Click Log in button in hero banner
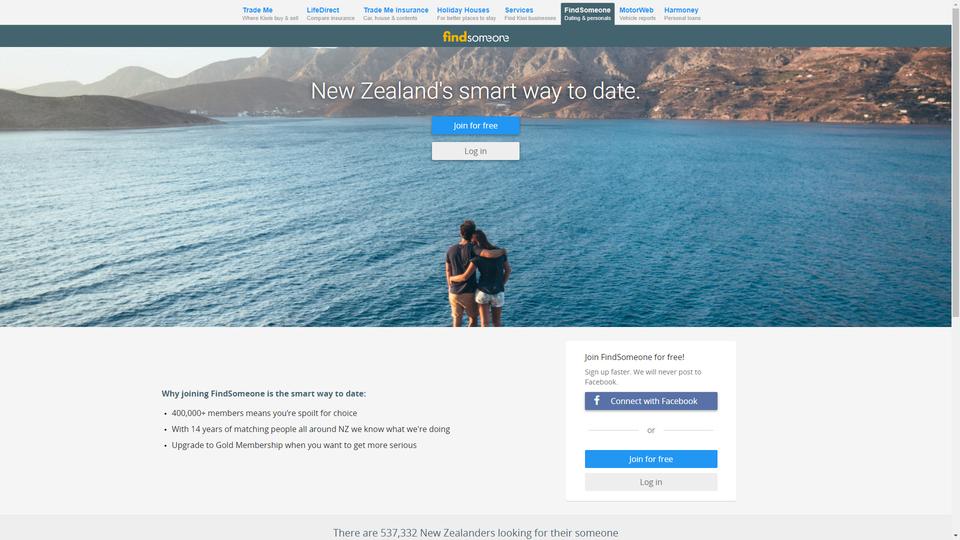The image size is (960, 540). (476, 151)
